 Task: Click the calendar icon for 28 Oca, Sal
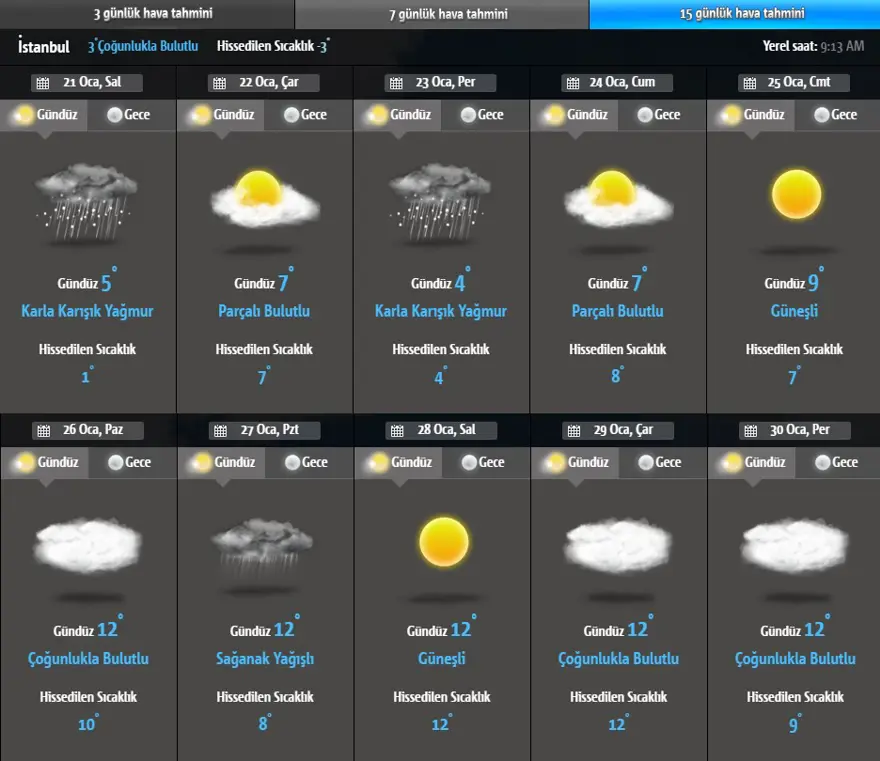pyautogui.click(x=396, y=431)
